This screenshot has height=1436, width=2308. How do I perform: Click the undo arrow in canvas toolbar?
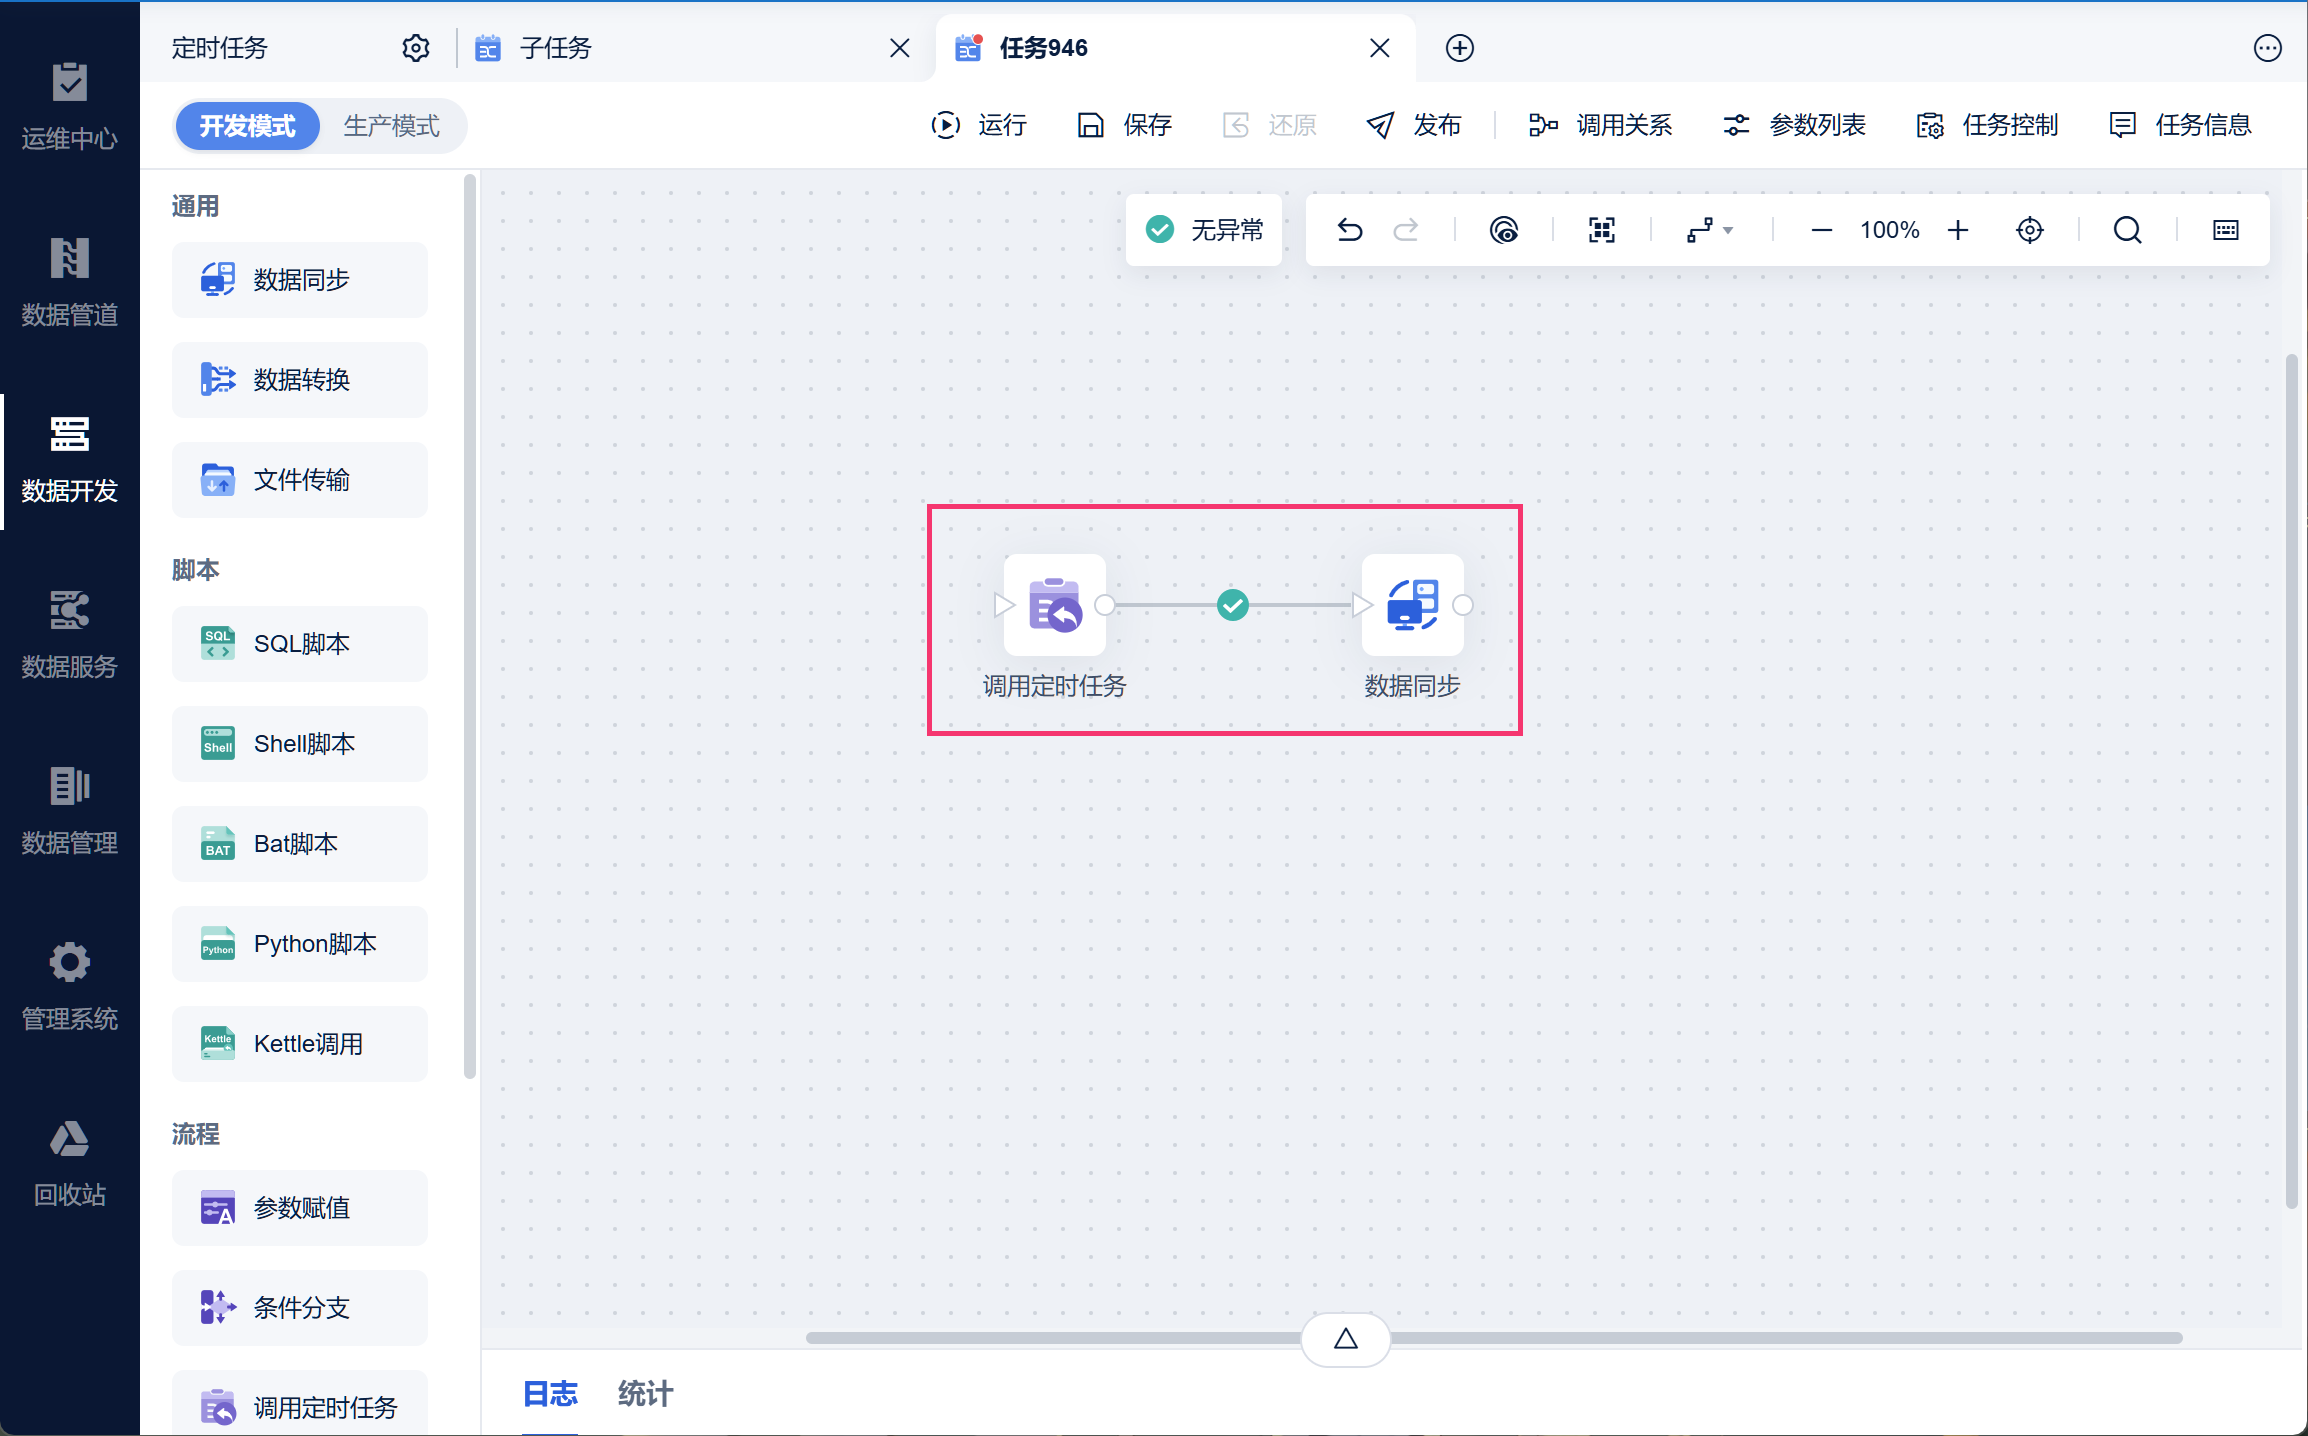click(x=1349, y=230)
